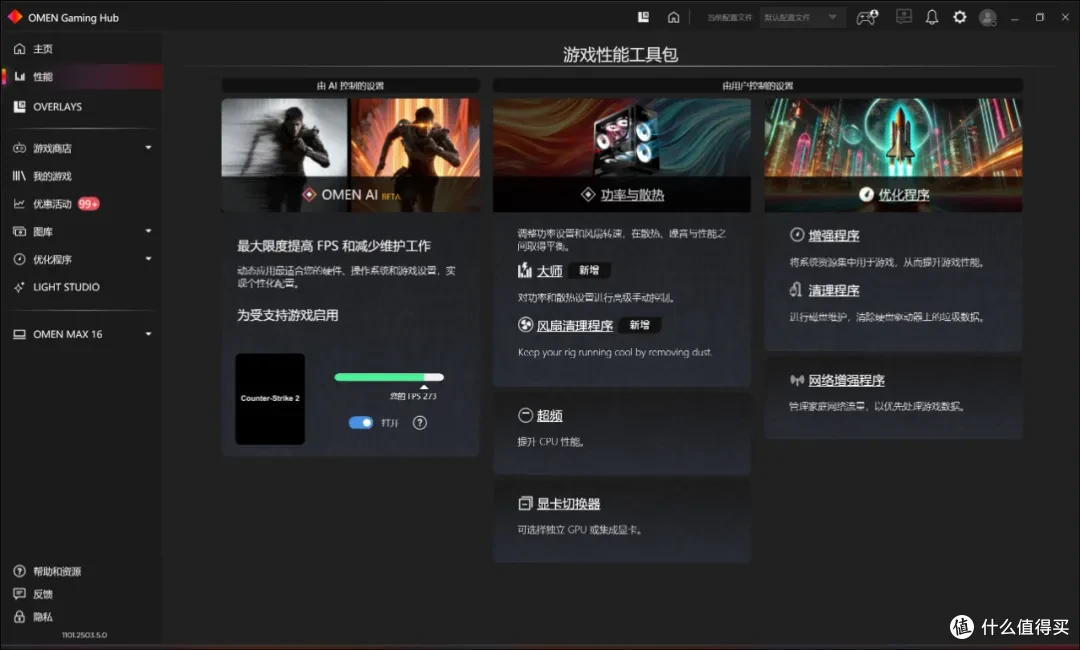Screen dimensions: 1080x650
Task: Click the 大师 tuning icon
Action: point(525,270)
